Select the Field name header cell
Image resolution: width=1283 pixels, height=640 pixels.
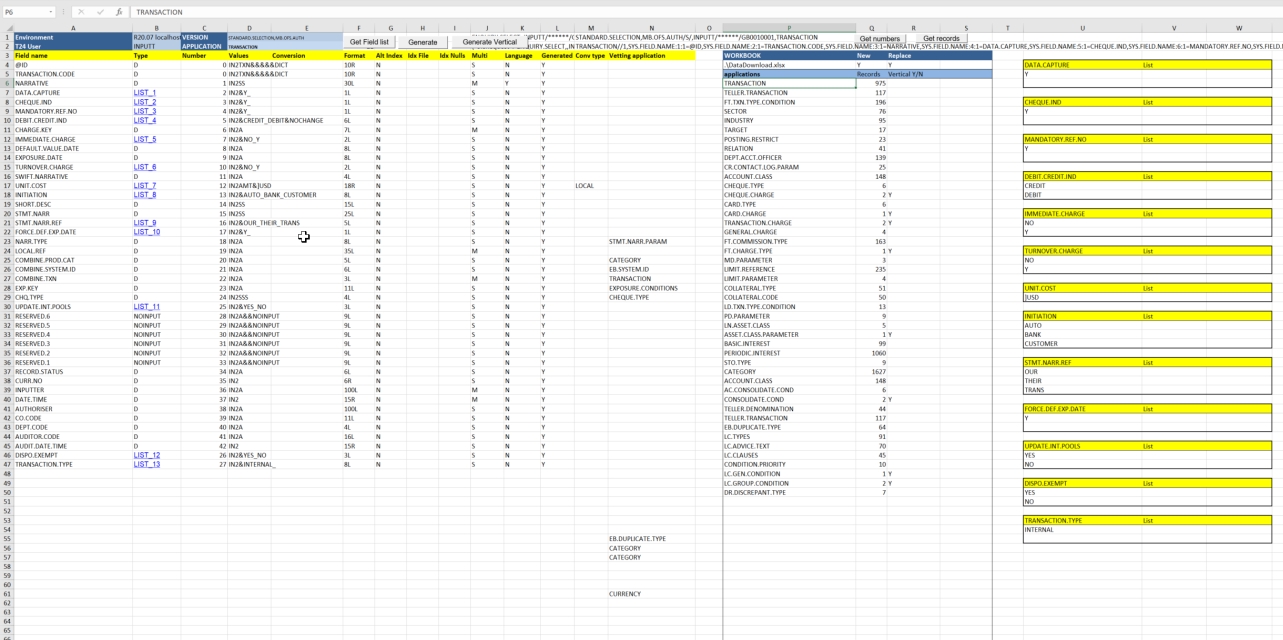(73, 56)
